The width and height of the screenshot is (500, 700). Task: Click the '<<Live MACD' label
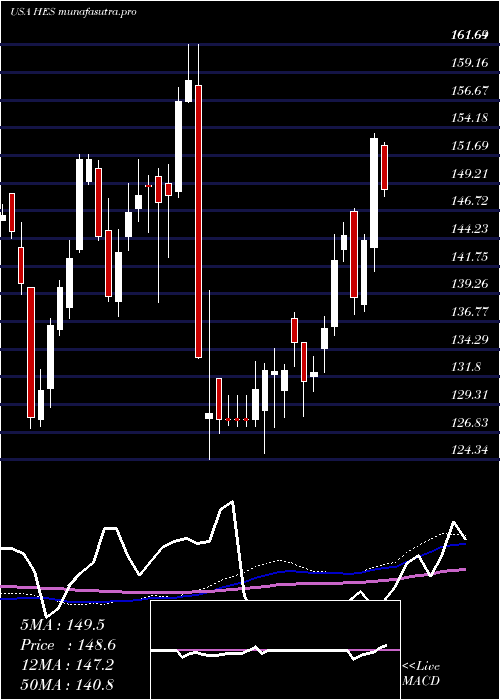(x=421, y=674)
